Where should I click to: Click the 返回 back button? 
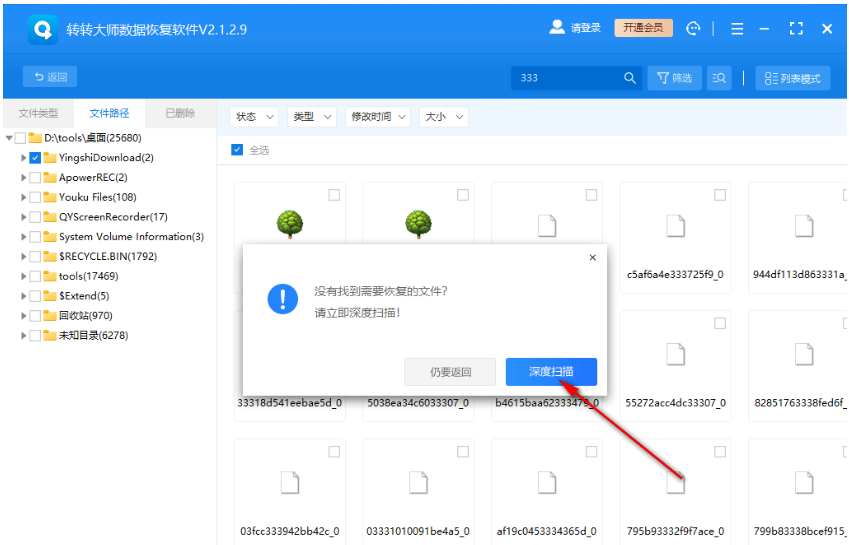click(50, 77)
